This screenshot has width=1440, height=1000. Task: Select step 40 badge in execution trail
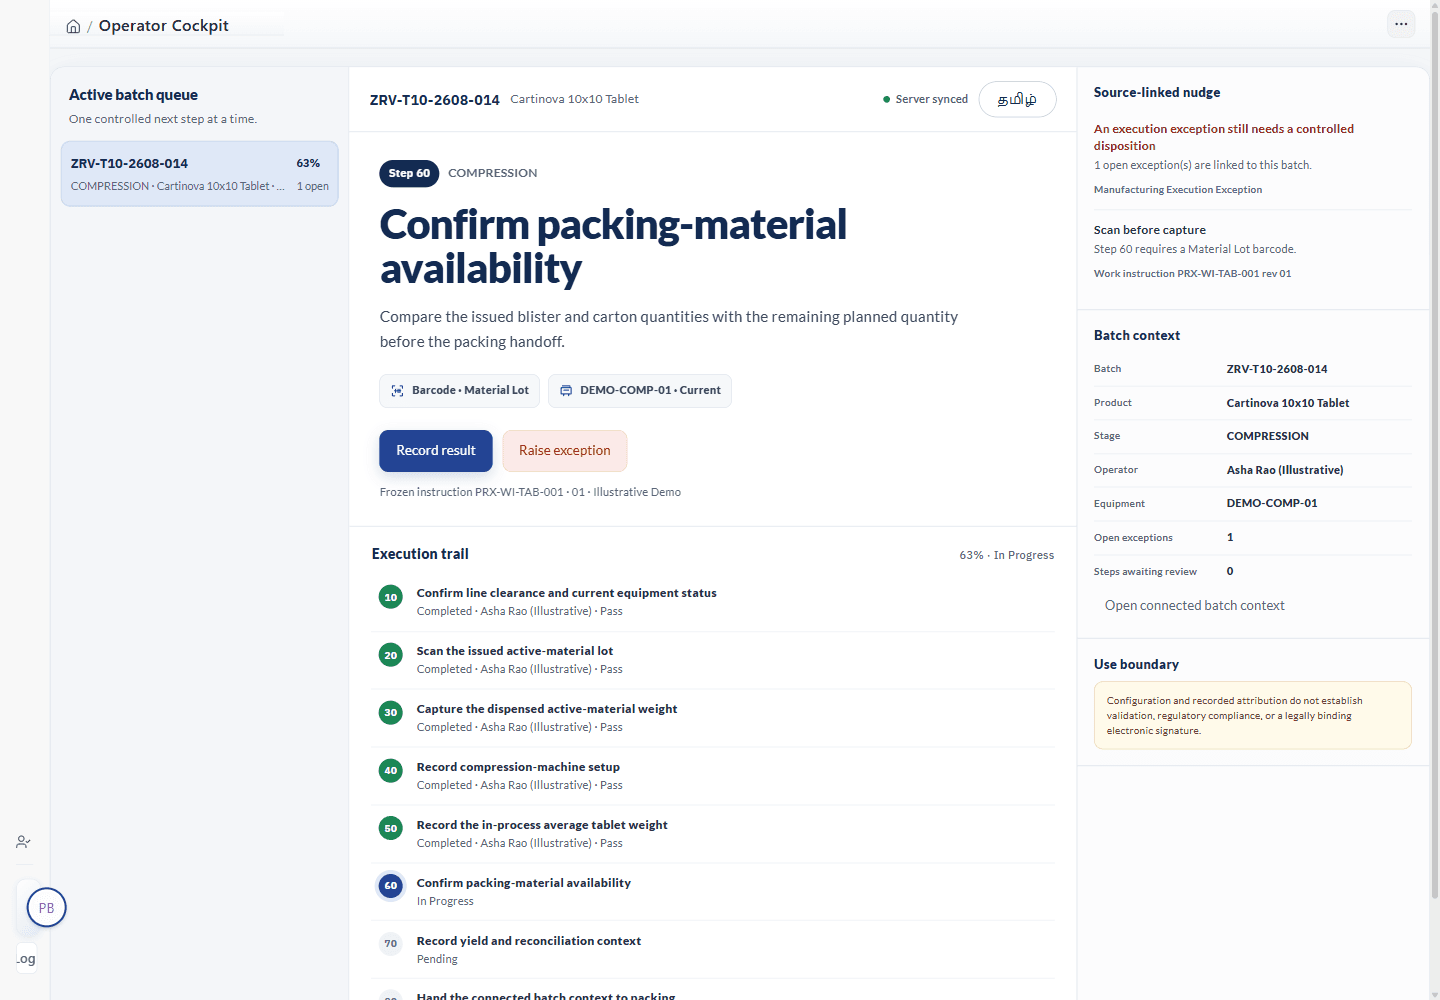click(391, 771)
